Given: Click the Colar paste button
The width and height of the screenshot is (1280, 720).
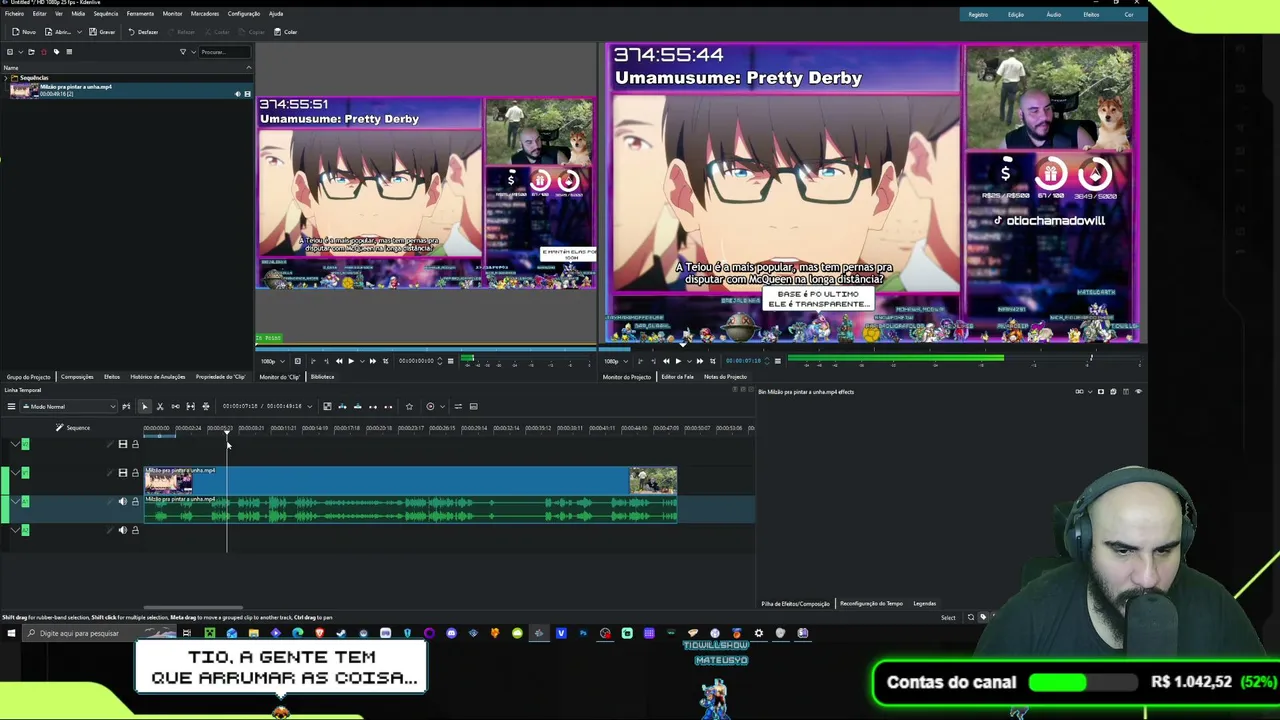Looking at the screenshot, I should pyautogui.click(x=285, y=32).
